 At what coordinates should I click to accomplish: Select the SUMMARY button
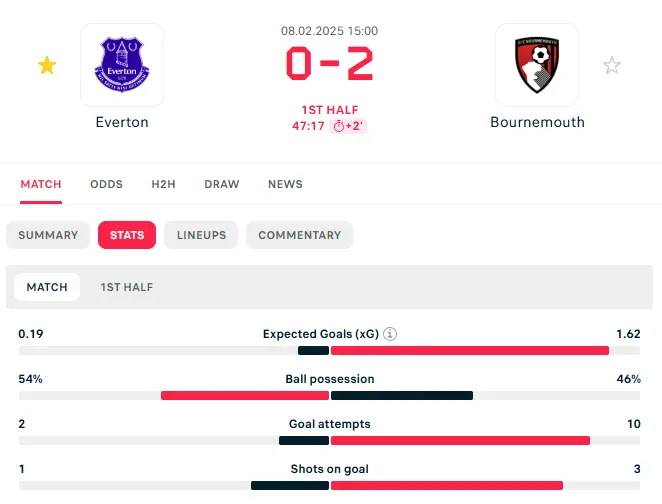[x=48, y=235]
